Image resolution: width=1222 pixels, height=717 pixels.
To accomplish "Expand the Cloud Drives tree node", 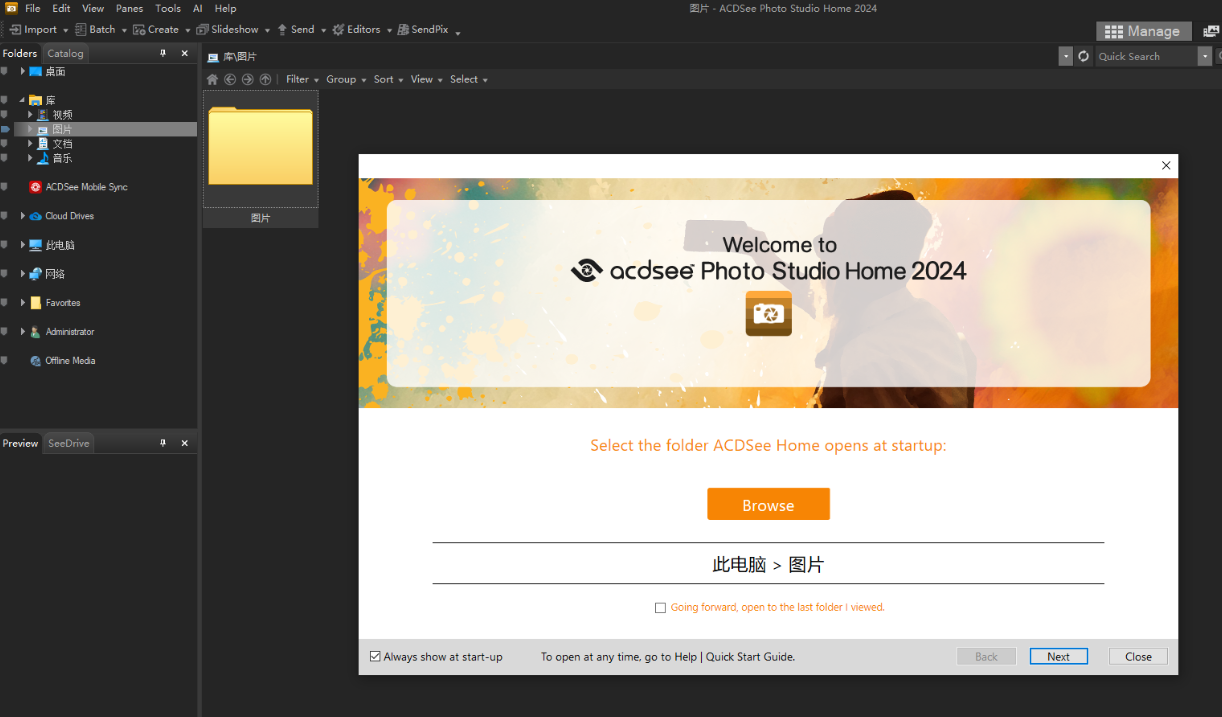I will coord(23,216).
